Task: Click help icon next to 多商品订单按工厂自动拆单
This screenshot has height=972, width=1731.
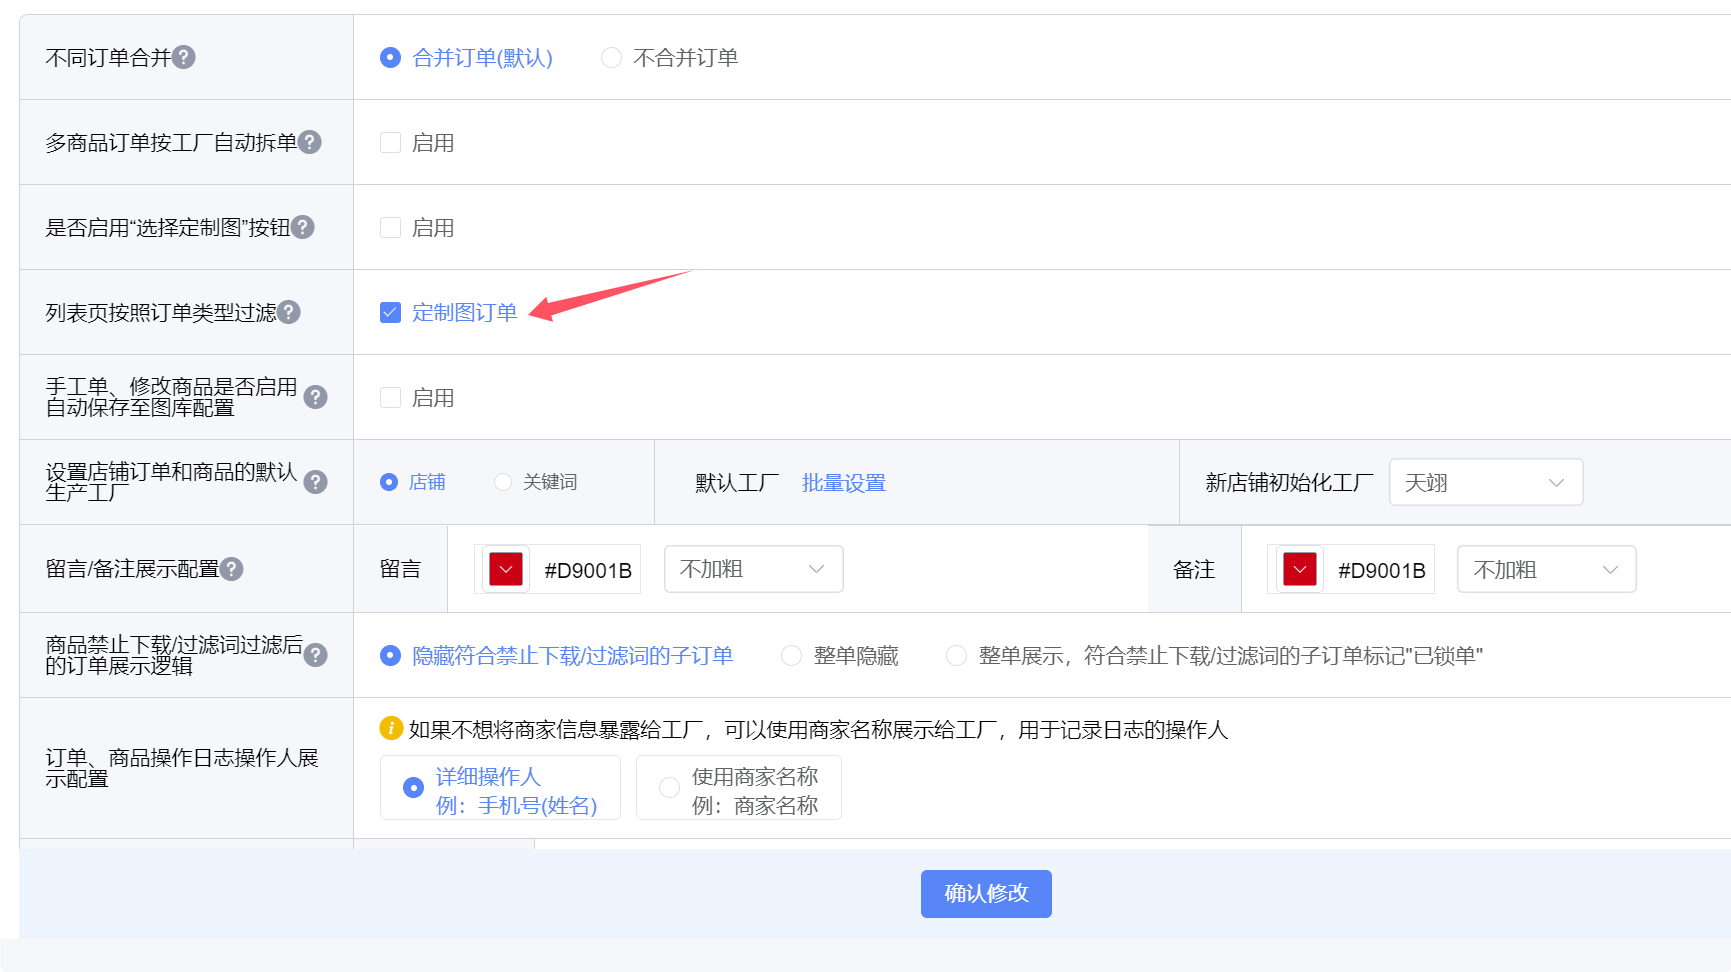Action: pyautogui.click(x=310, y=142)
